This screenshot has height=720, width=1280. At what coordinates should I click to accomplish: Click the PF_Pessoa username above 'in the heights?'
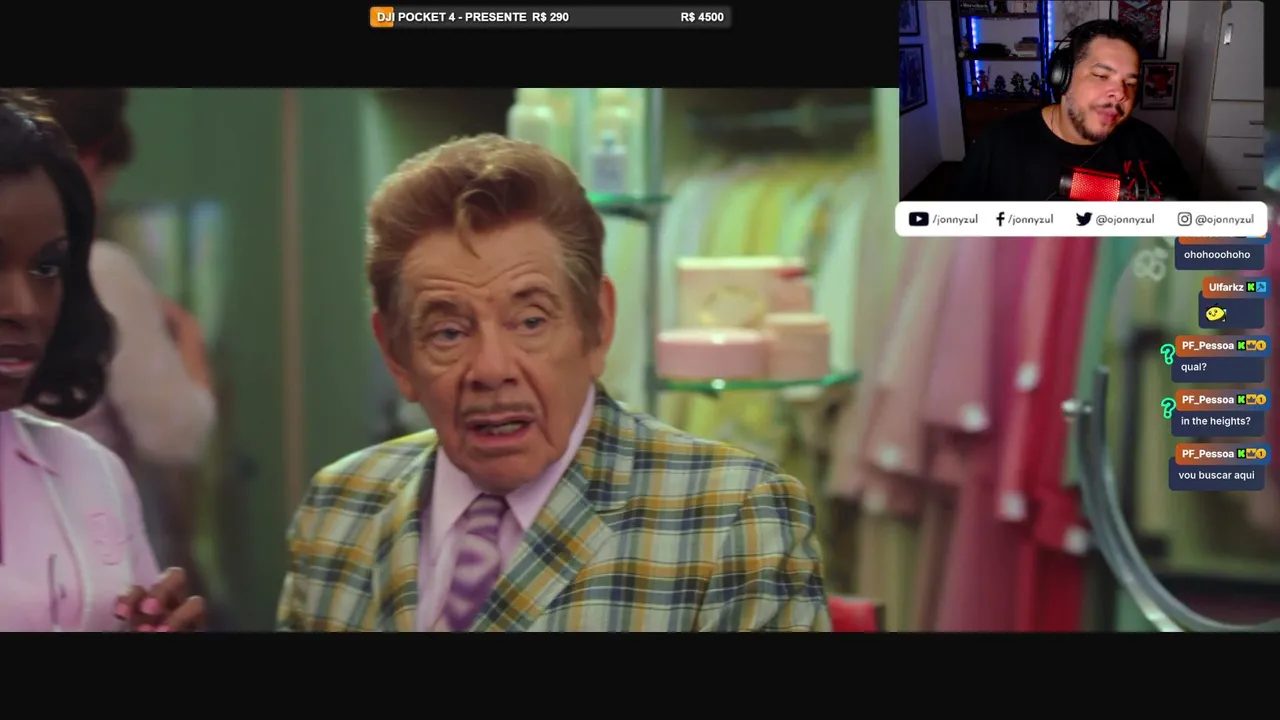point(1208,400)
